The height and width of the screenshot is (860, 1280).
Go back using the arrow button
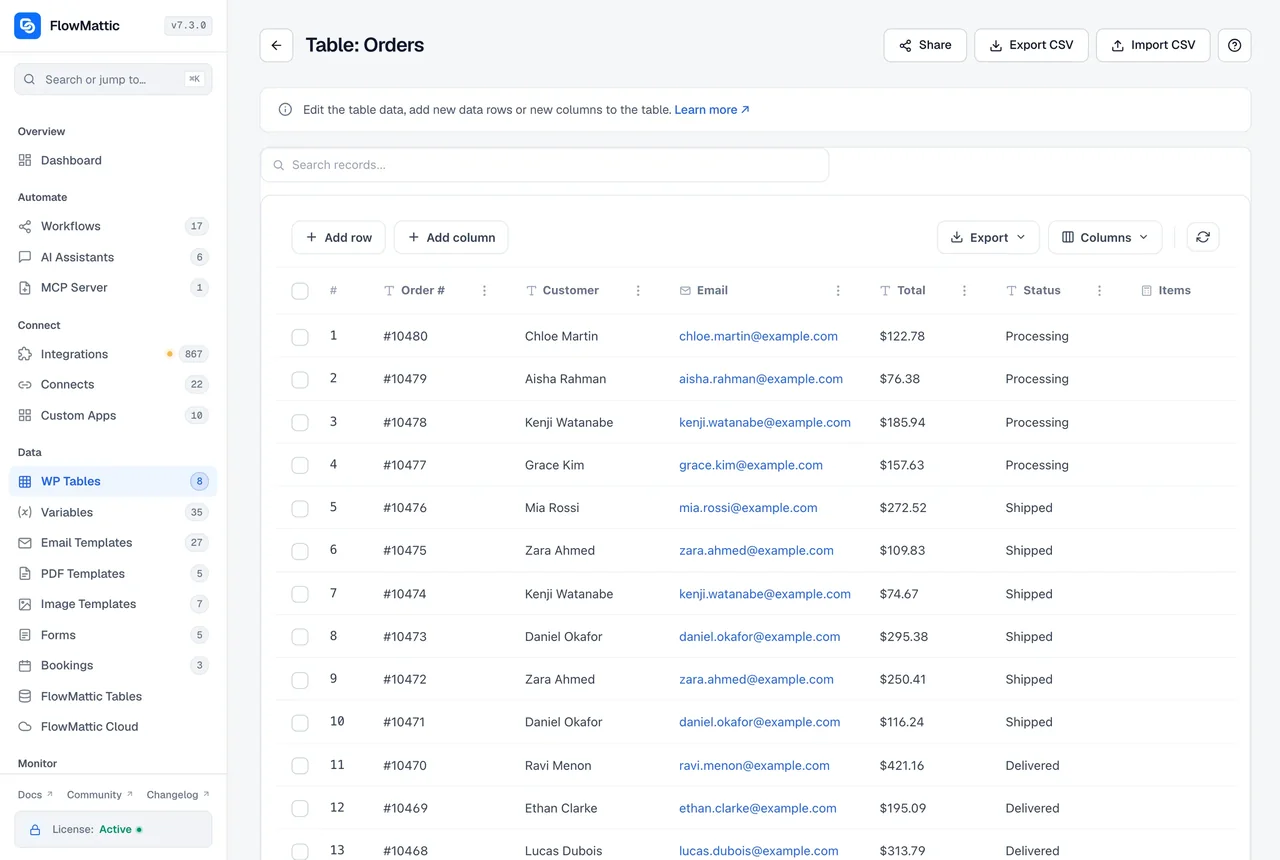[276, 45]
